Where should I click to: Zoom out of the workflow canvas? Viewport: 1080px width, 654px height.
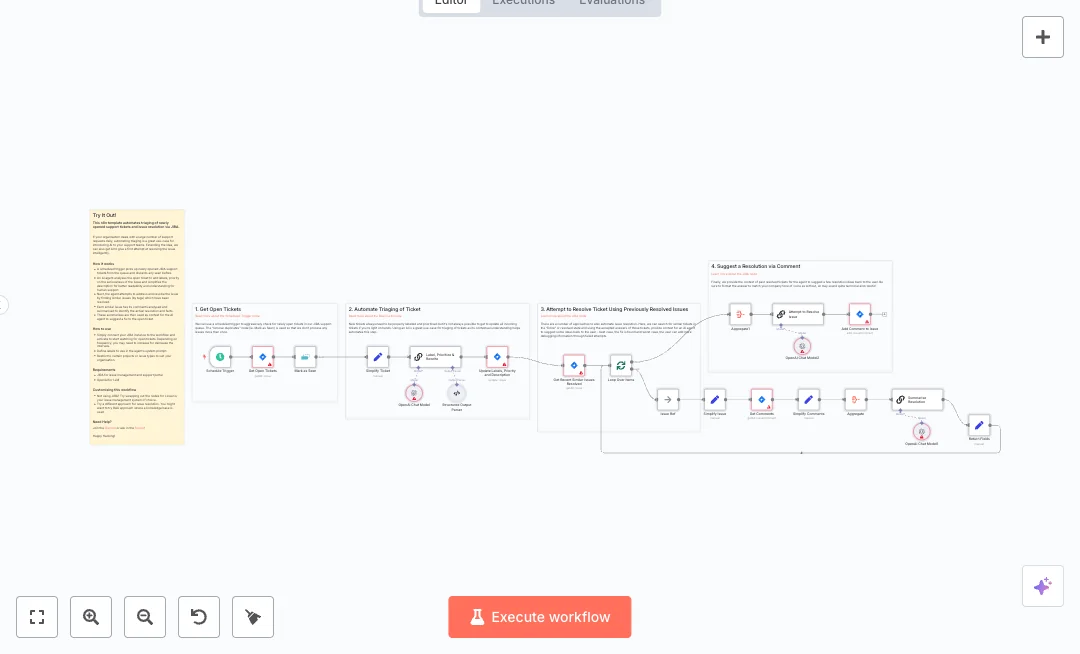click(x=145, y=617)
